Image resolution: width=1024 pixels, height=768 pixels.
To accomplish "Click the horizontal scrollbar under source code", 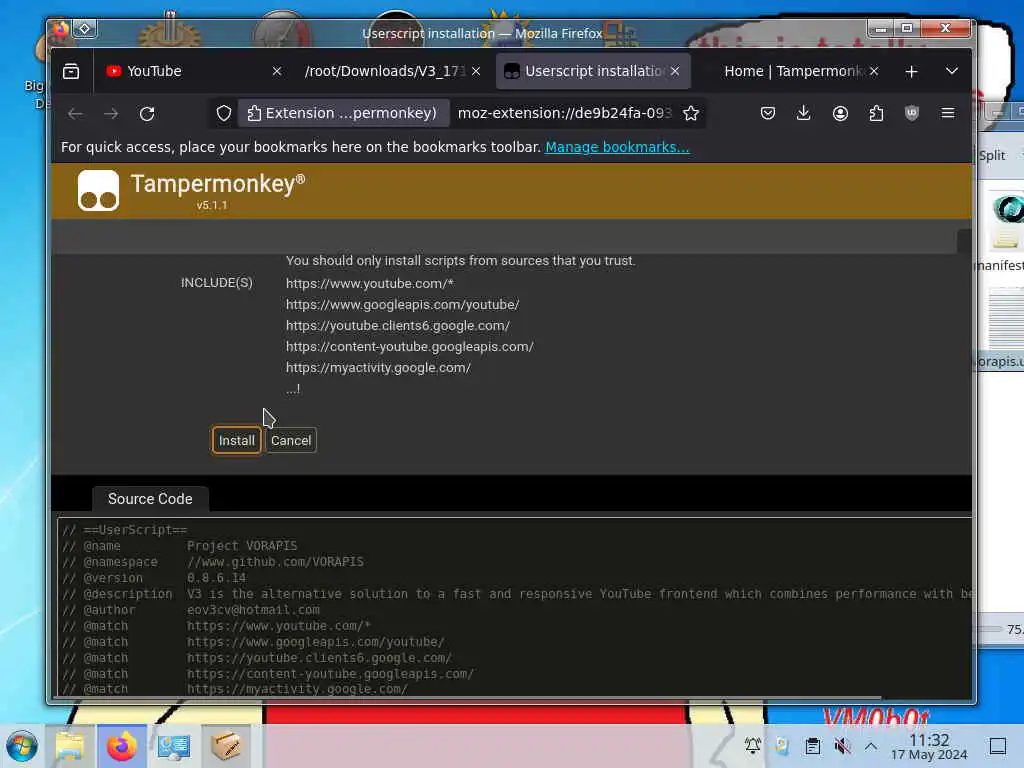I will tap(470, 697).
